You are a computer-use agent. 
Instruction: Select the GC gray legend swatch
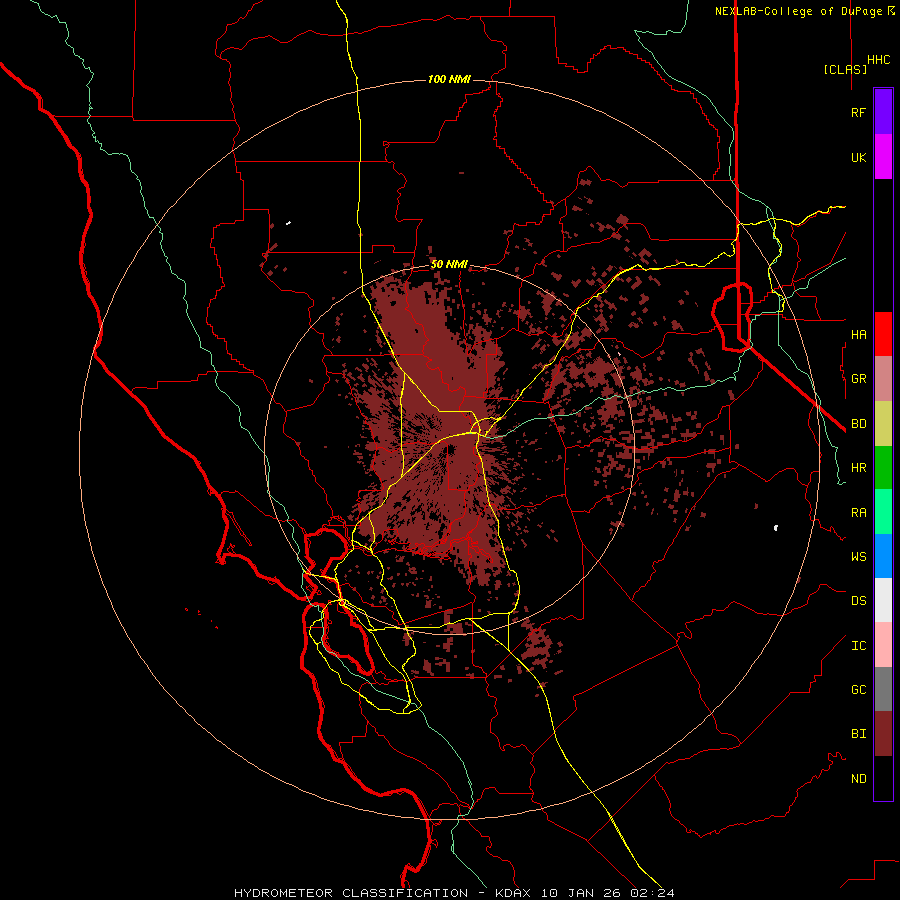883,689
